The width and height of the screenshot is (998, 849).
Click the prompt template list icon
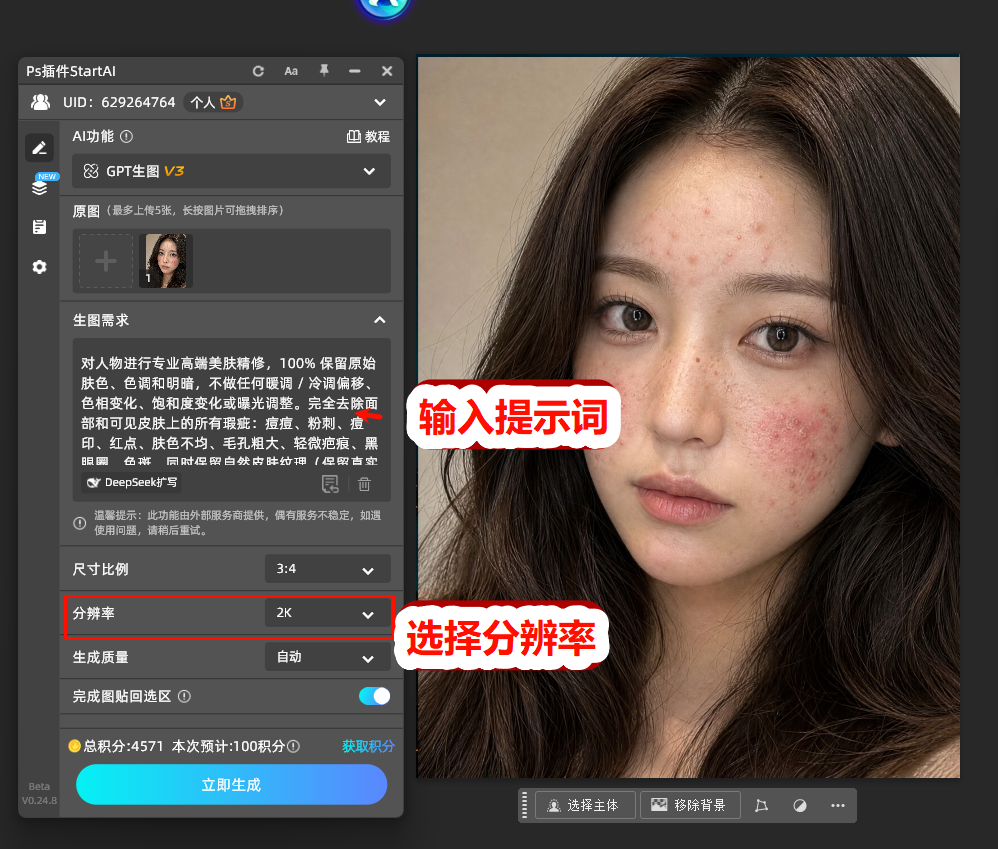tap(330, 484)
